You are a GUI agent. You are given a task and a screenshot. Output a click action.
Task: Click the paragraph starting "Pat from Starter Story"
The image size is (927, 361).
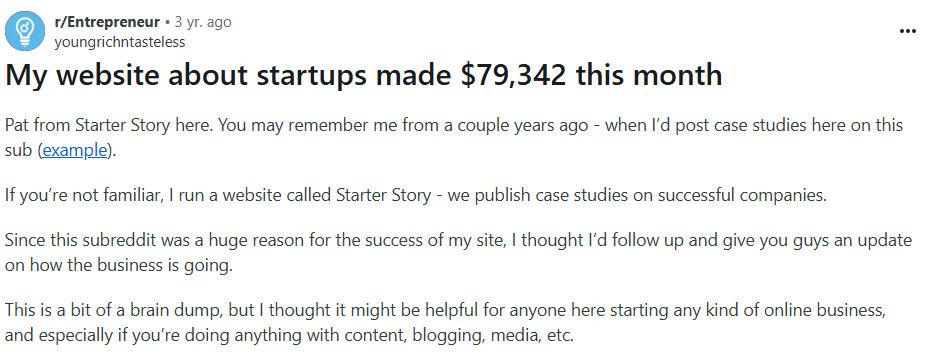(453, 138)
